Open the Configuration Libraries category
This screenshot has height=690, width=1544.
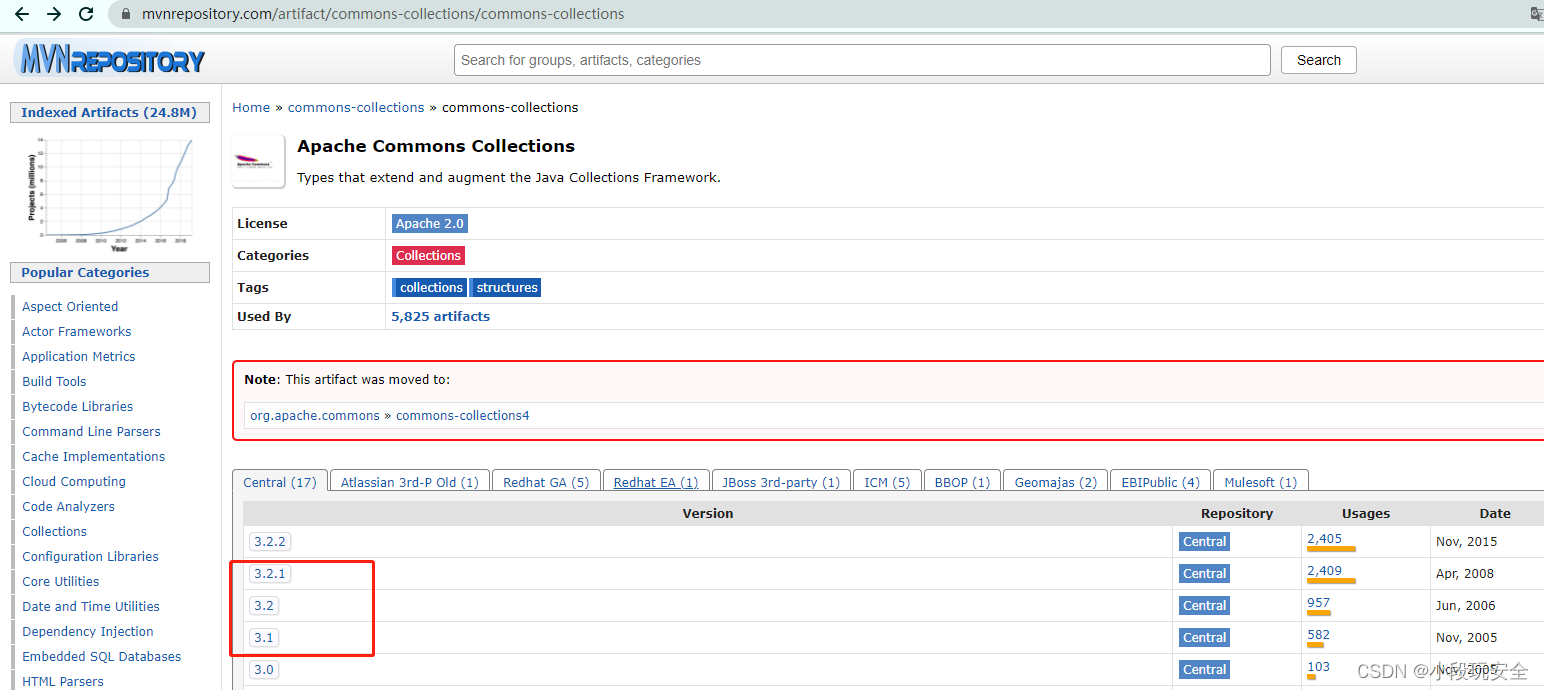(x=90, y=556)
